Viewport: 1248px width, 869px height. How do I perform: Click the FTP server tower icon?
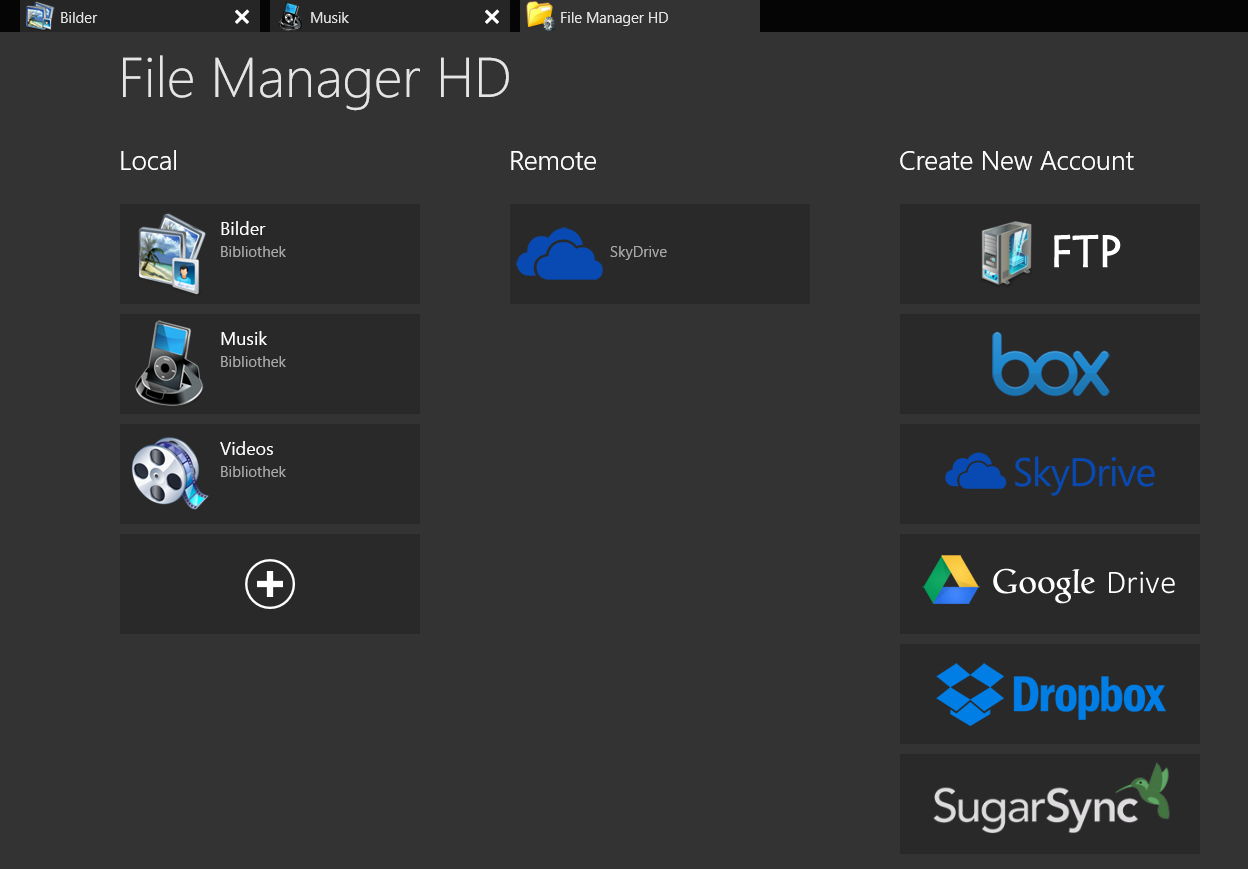coord(1007,253)
